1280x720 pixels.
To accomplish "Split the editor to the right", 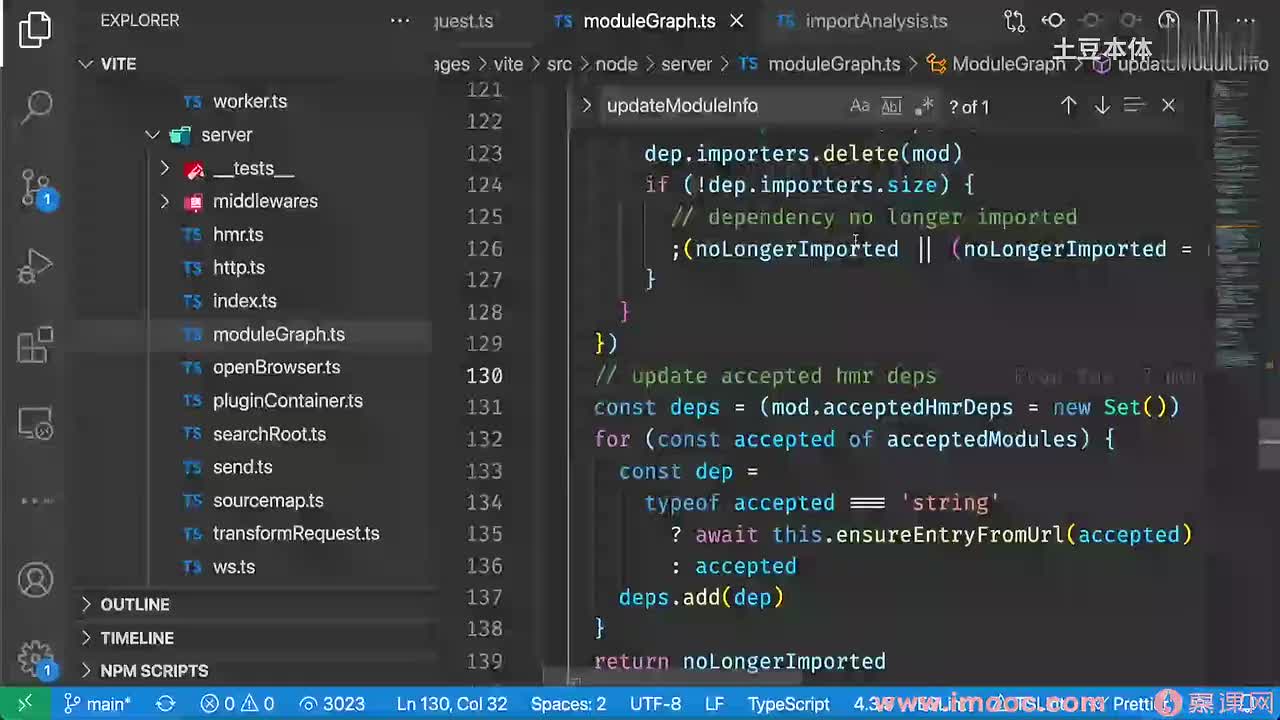I will (x=1208, y=21).
